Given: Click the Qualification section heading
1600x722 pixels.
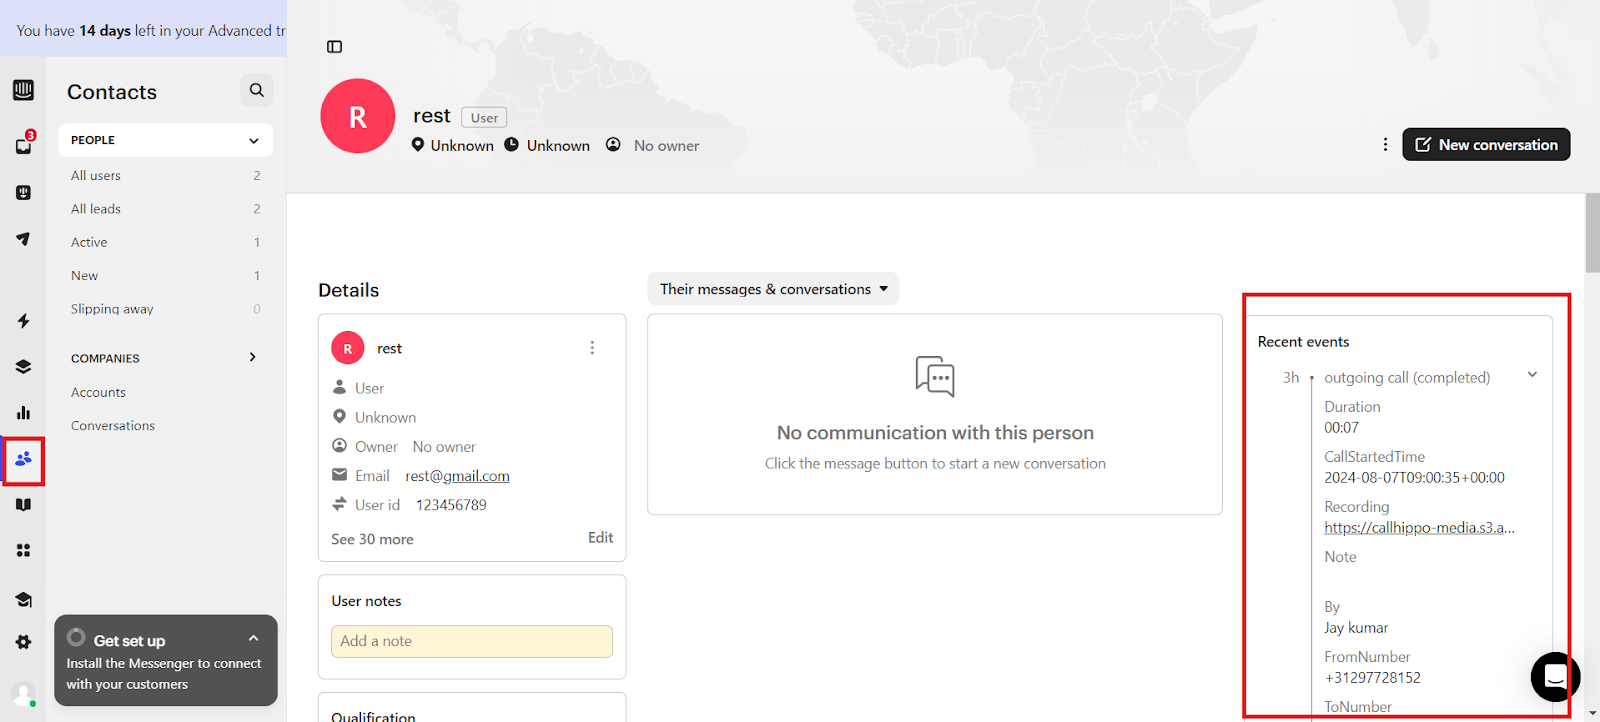Looking at the screenshot, I should coord(373,716).
